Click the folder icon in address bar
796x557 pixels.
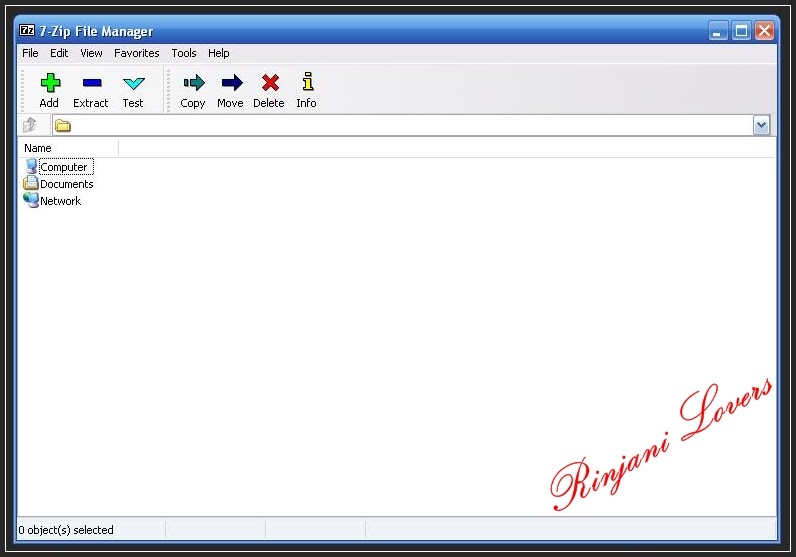(62, 125)
